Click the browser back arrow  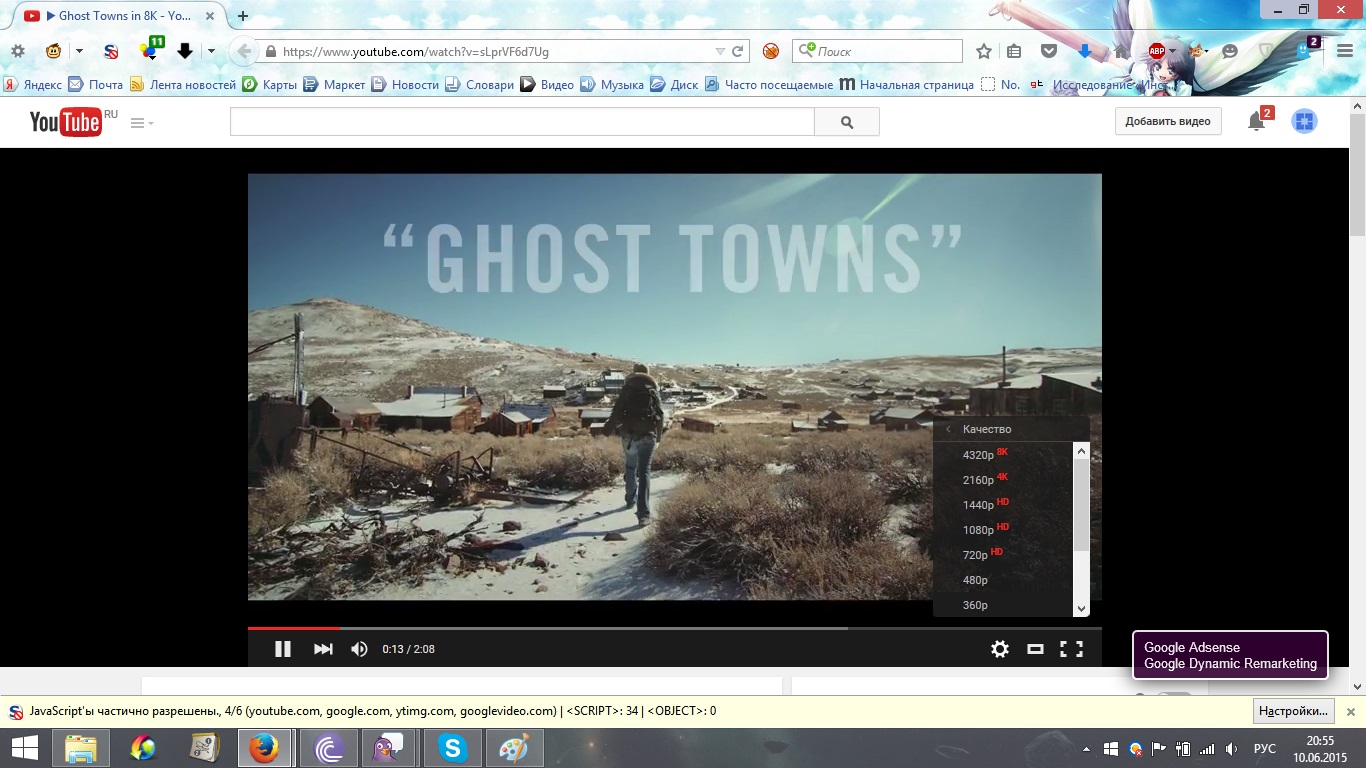(x=243, y=51)
